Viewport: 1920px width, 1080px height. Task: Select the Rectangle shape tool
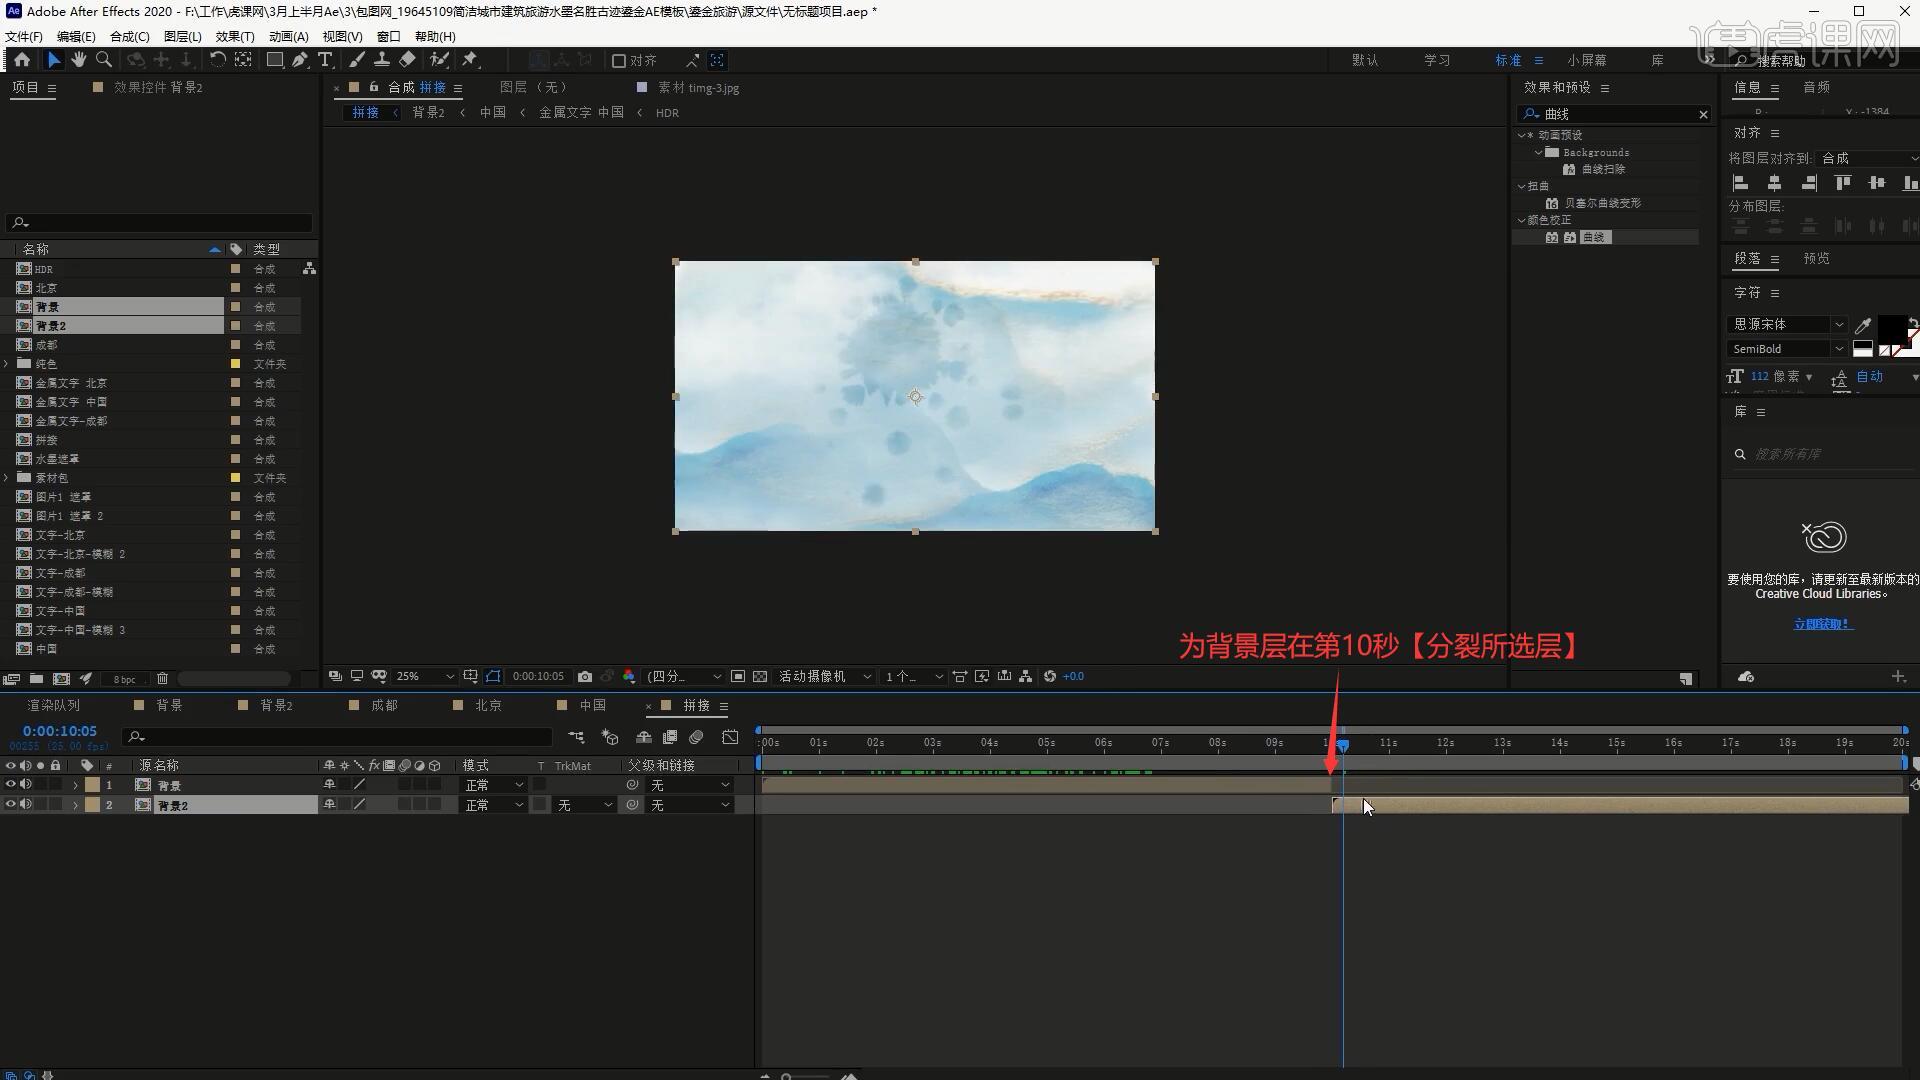click(x=274, y=60)
